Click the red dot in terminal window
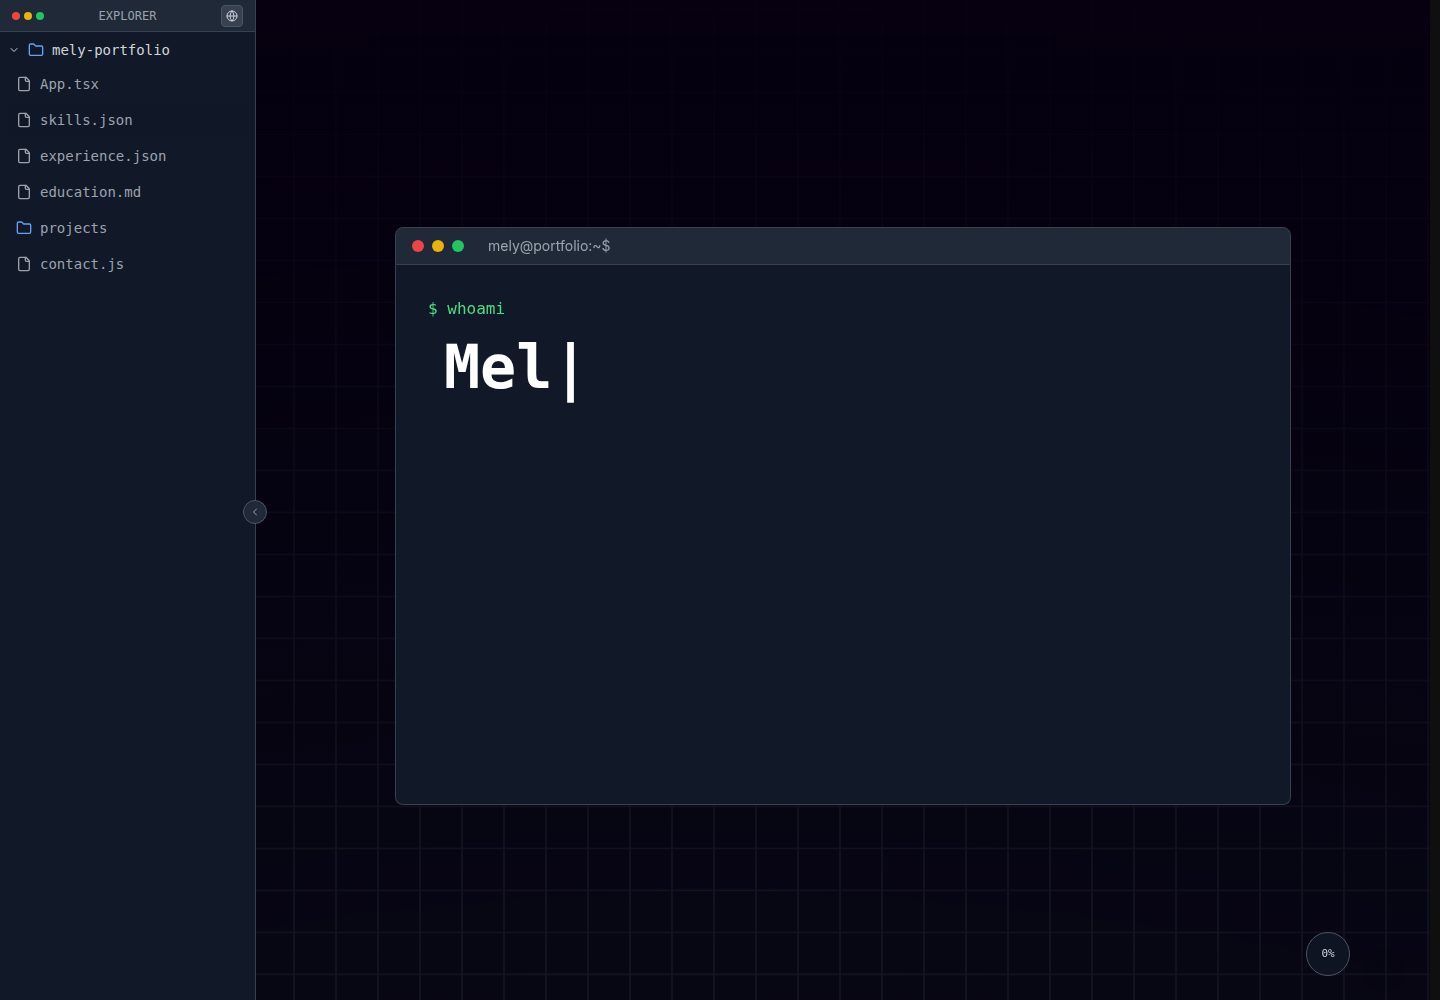 point(418,246)
